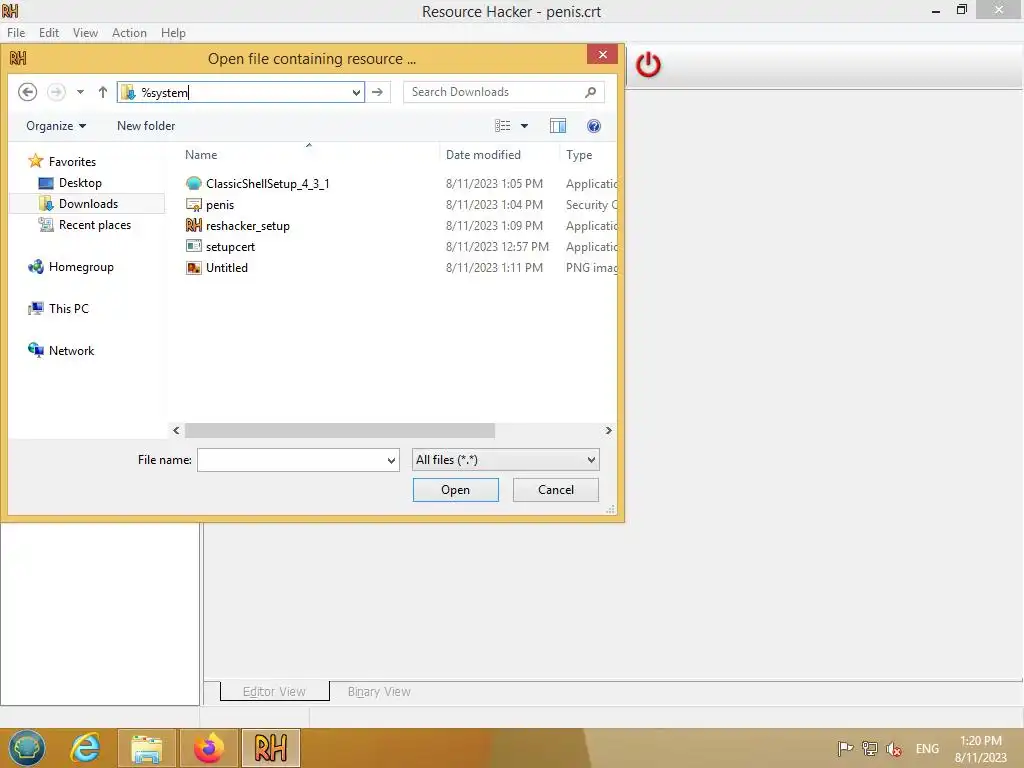Image resolution: width=1024 pixels, height=768 pixels.
Task: Open the All files (*.*) type dropdown
Action: [x=505, y=460]
